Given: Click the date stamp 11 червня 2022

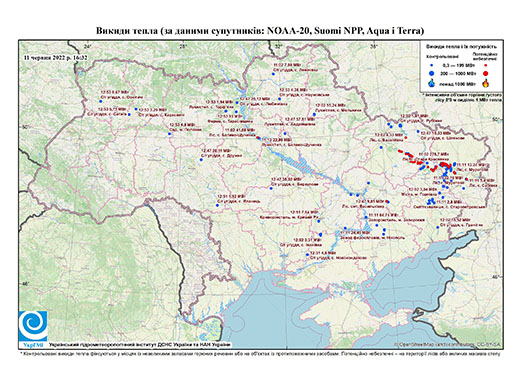Looking at the screenshot, I should pyautogui.click(x=56, y=57).
